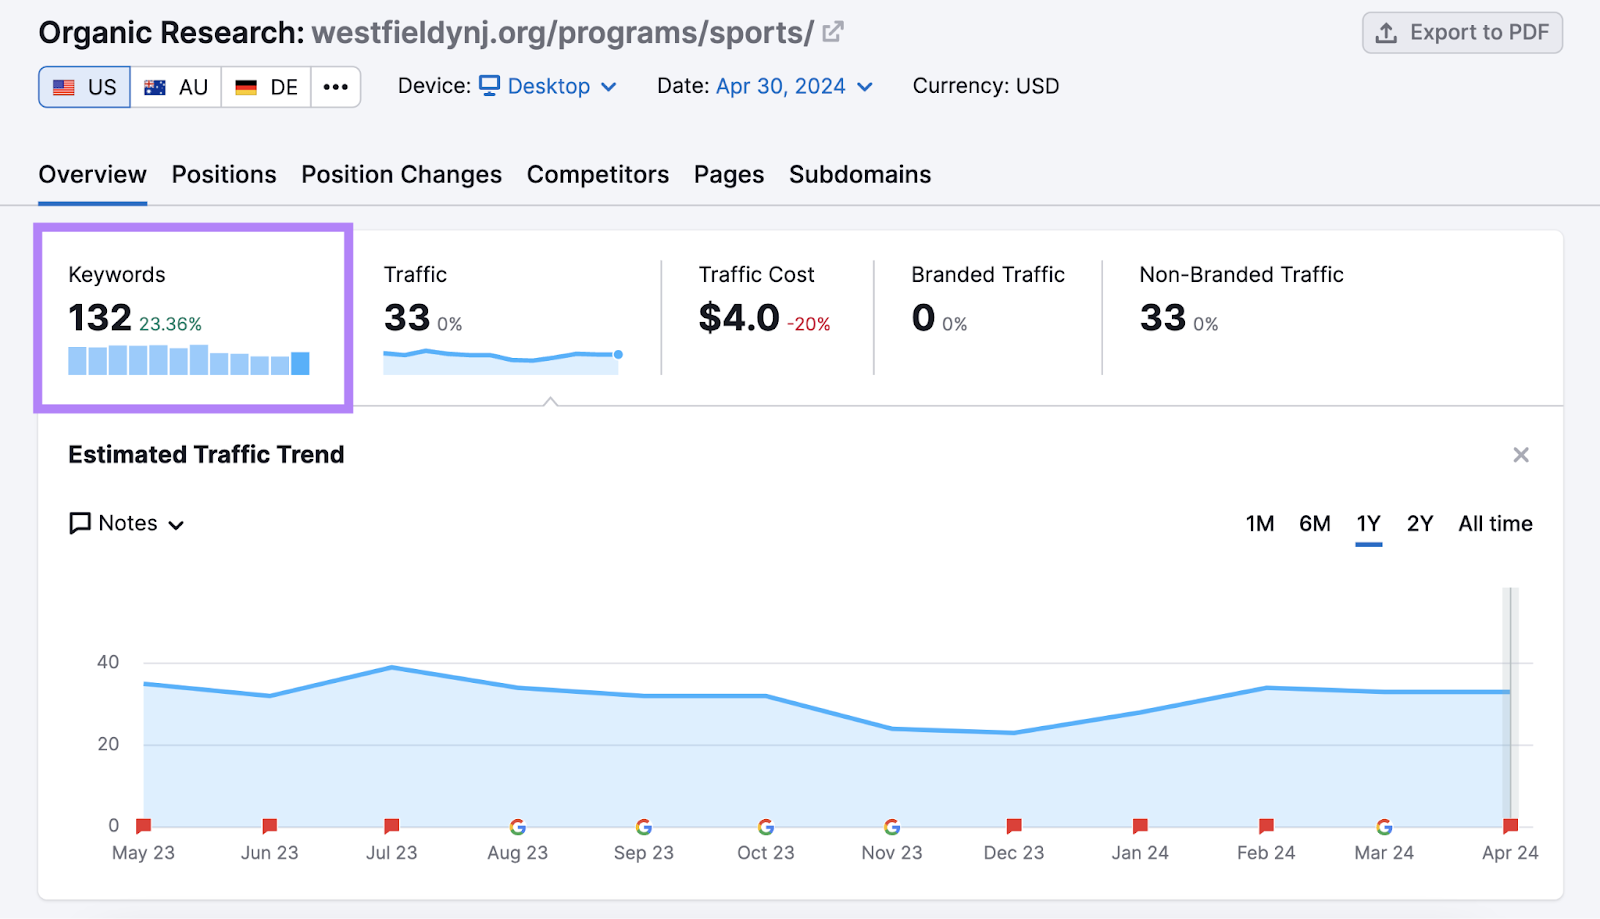Select the 2Y time range
This screenshot has height=919, width=1600.
click(x=1419, y=523)
